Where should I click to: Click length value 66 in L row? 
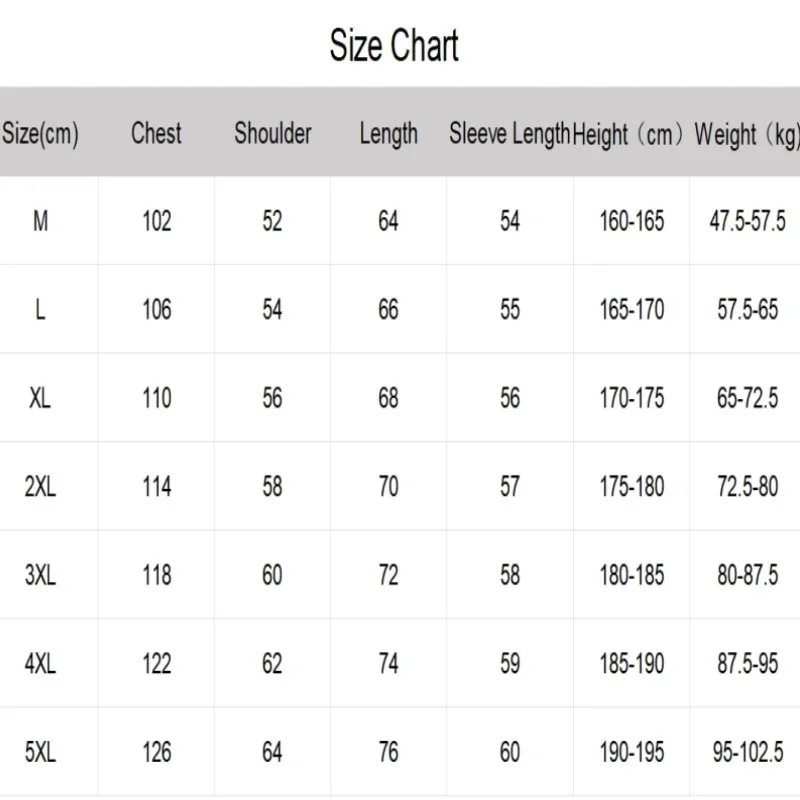388,310
